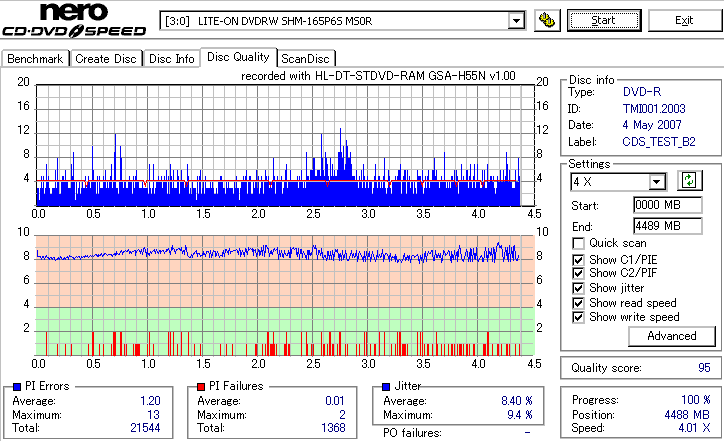This screenshot has width=724, height=441.
Task: Uncheck the Show jitter option
Action: 578,288
